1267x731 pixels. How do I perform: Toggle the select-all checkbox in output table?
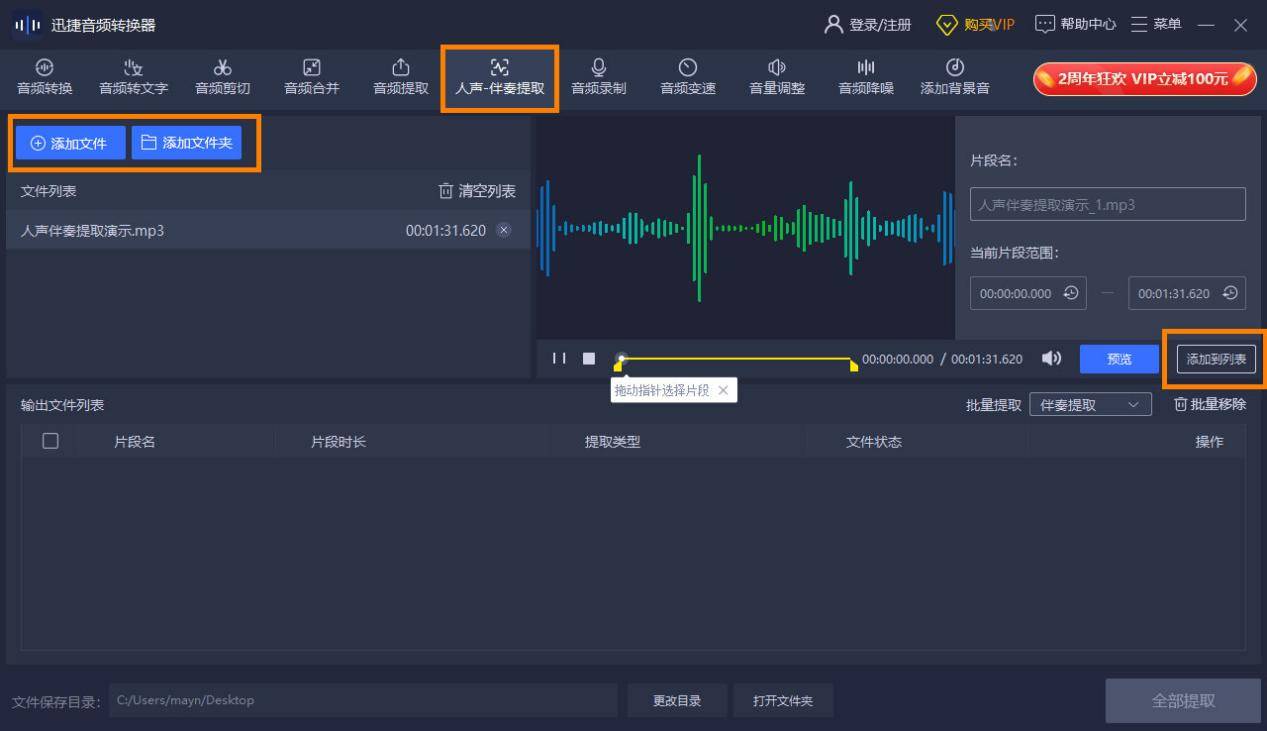pos(50,441)
